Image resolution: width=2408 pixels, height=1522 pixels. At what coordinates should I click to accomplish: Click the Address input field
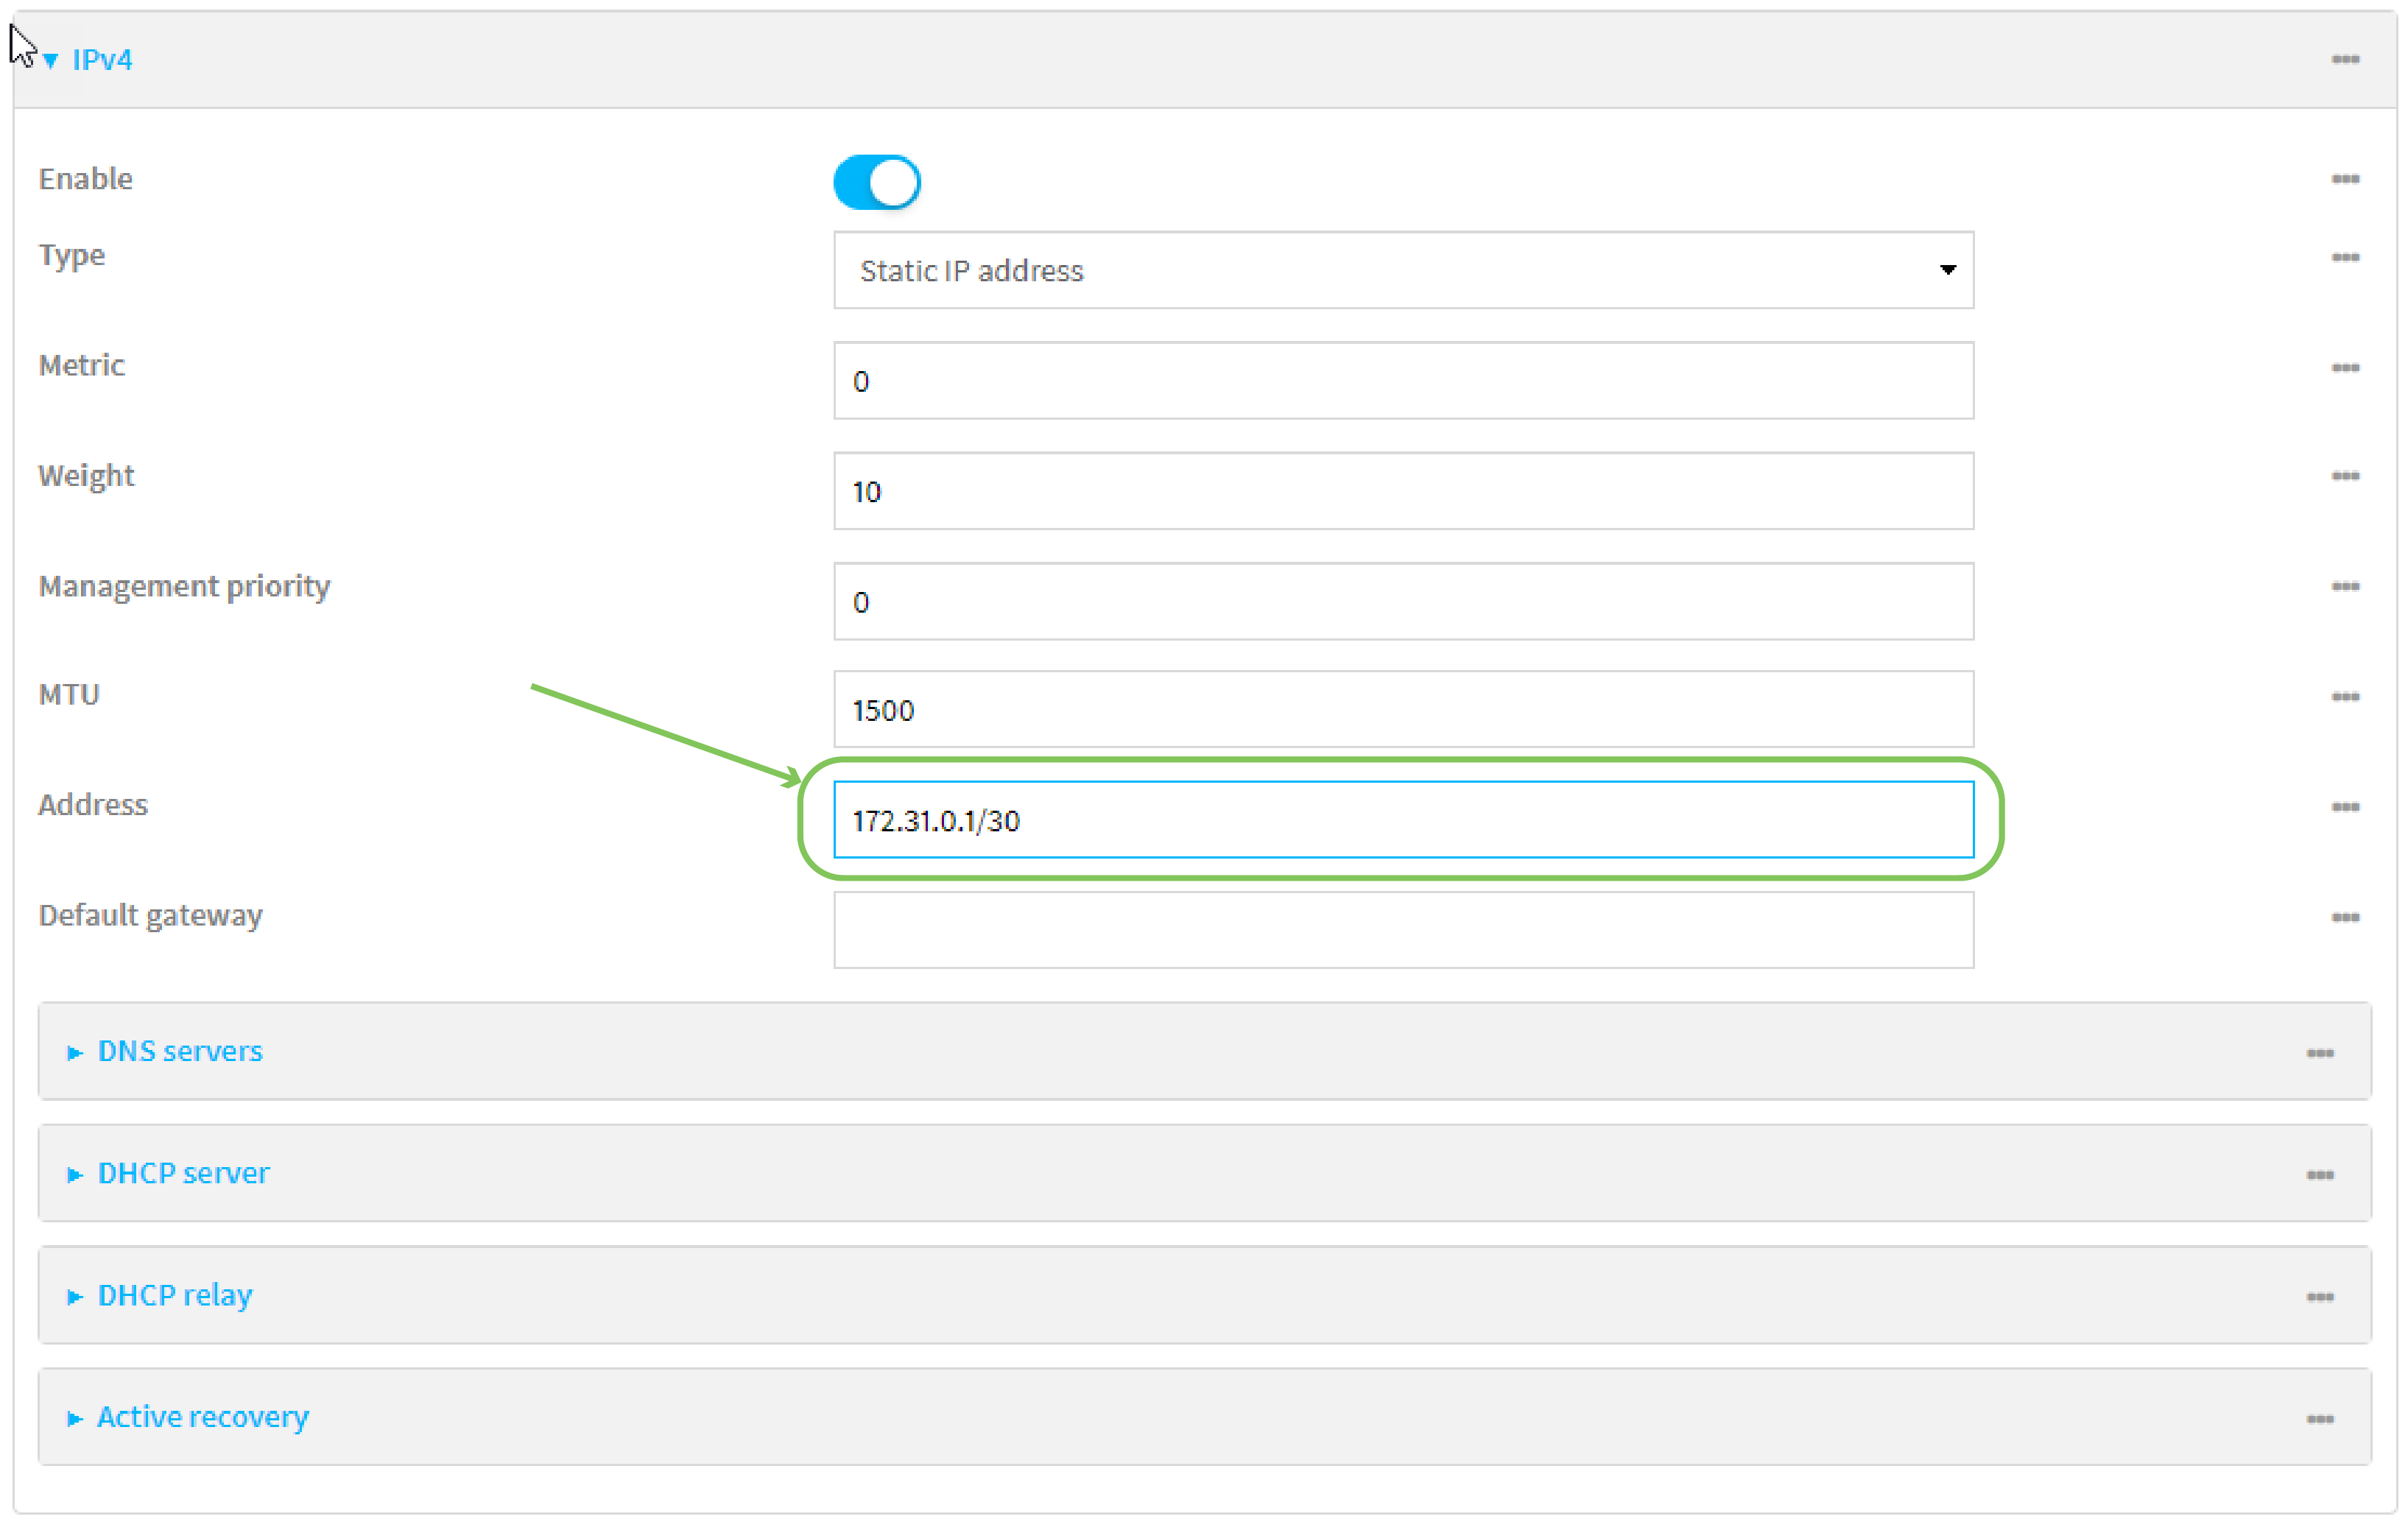point(1403,820)
